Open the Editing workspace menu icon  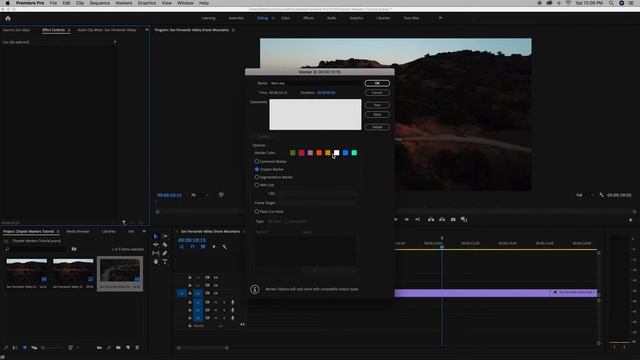click(x=273, y=18)
